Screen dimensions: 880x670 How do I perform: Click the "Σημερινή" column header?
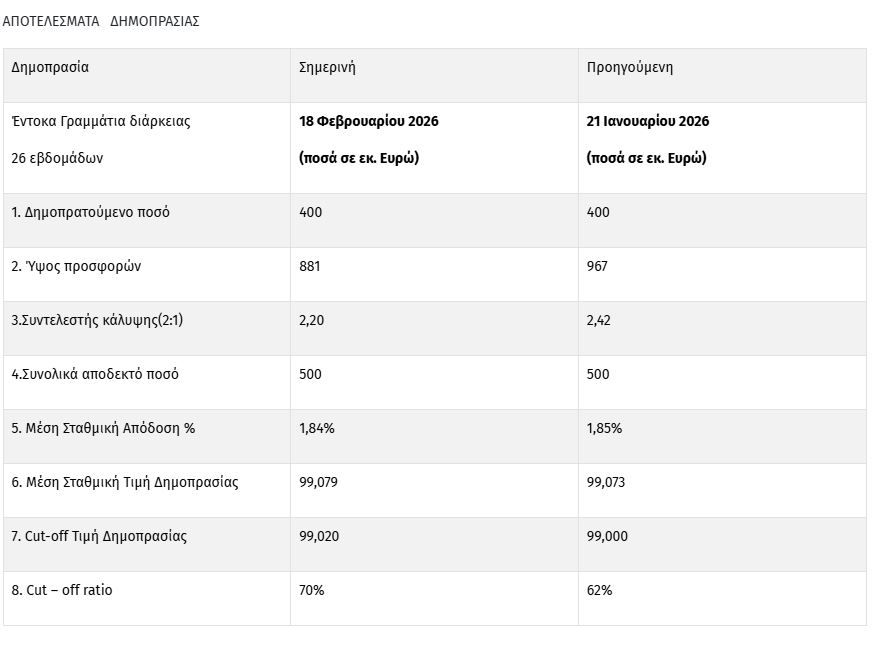[328, 68]
